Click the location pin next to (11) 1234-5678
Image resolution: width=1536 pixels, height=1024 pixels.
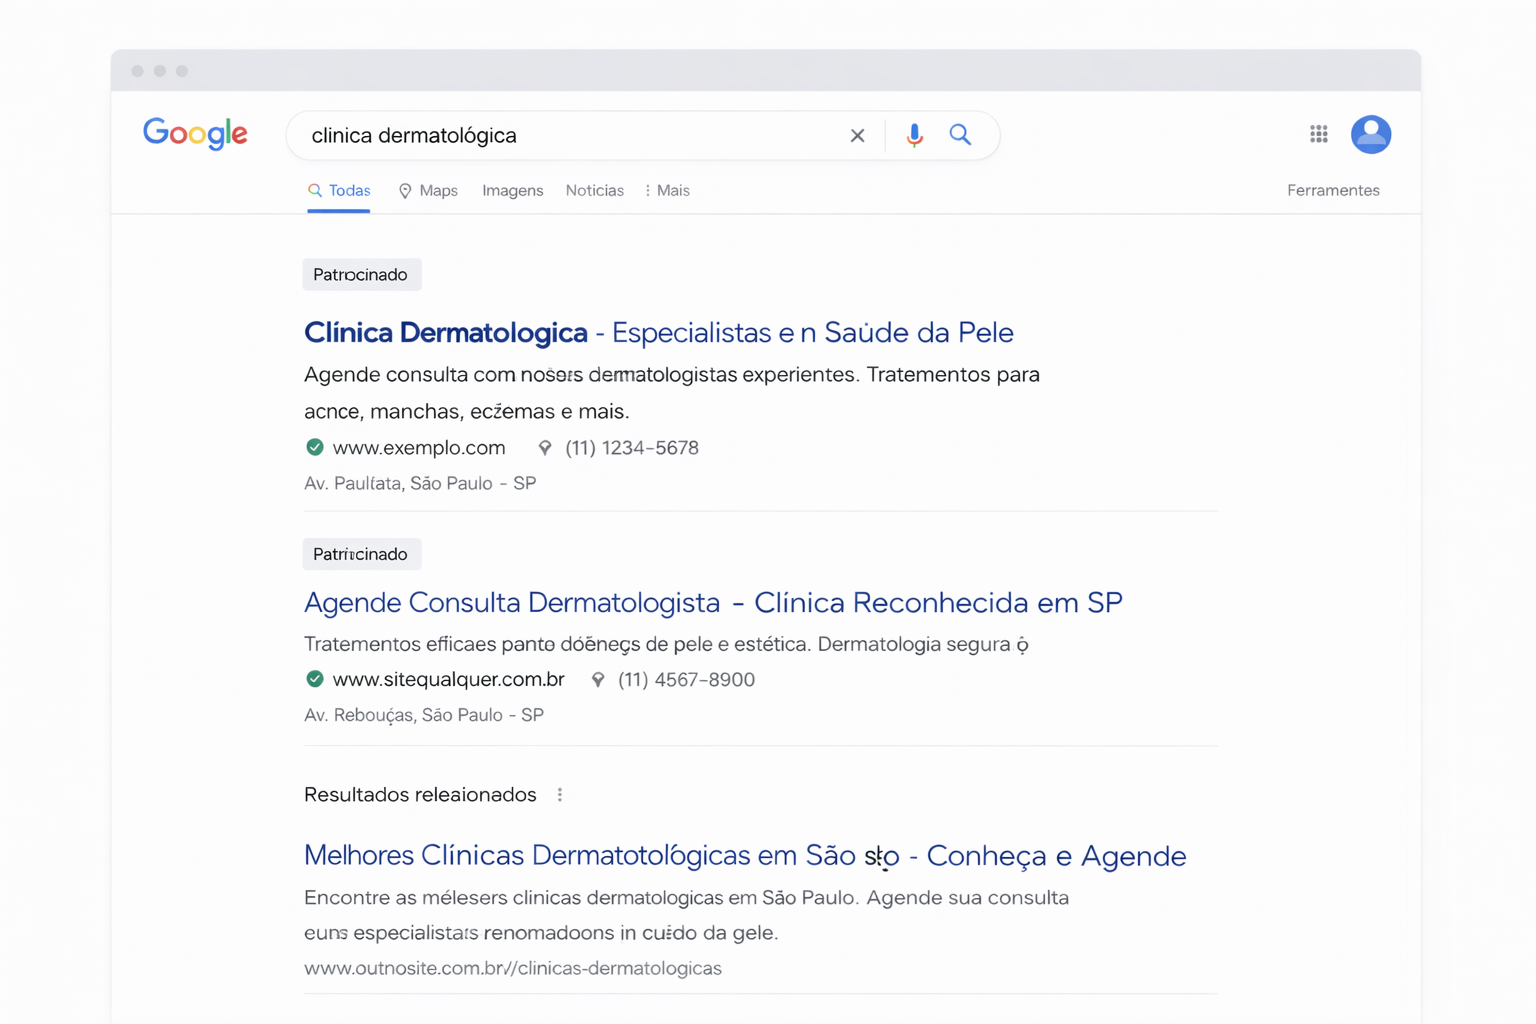coord(545,448)
